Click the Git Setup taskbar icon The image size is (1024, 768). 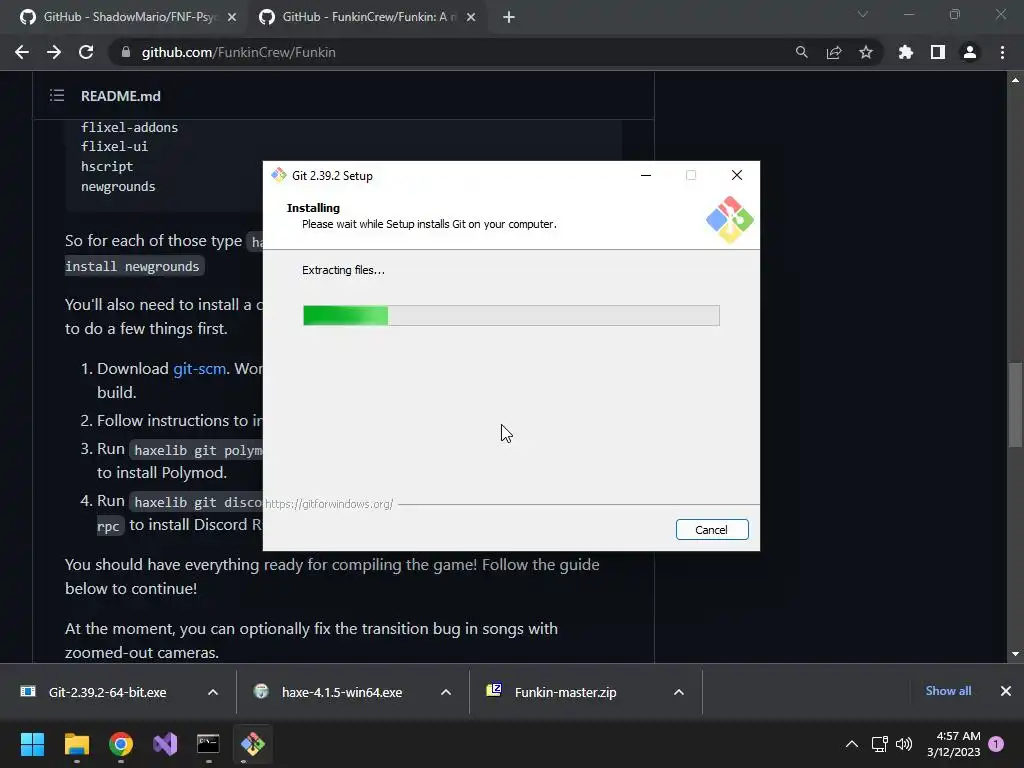pos(253,744)
